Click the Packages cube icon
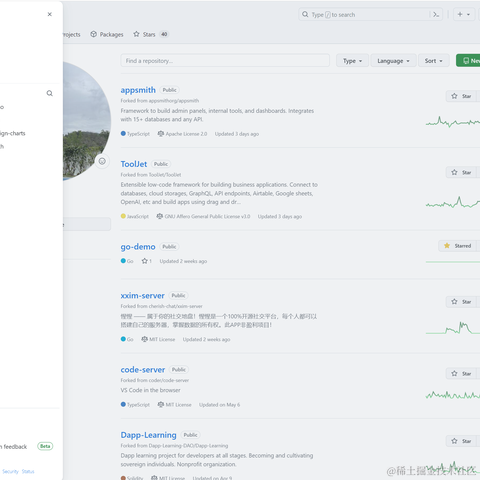The width and height of the screenshot is (480, 480). (94, 34)
